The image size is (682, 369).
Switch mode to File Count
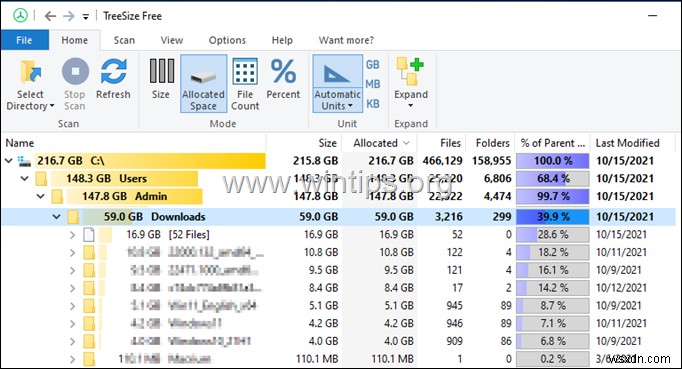245,85
